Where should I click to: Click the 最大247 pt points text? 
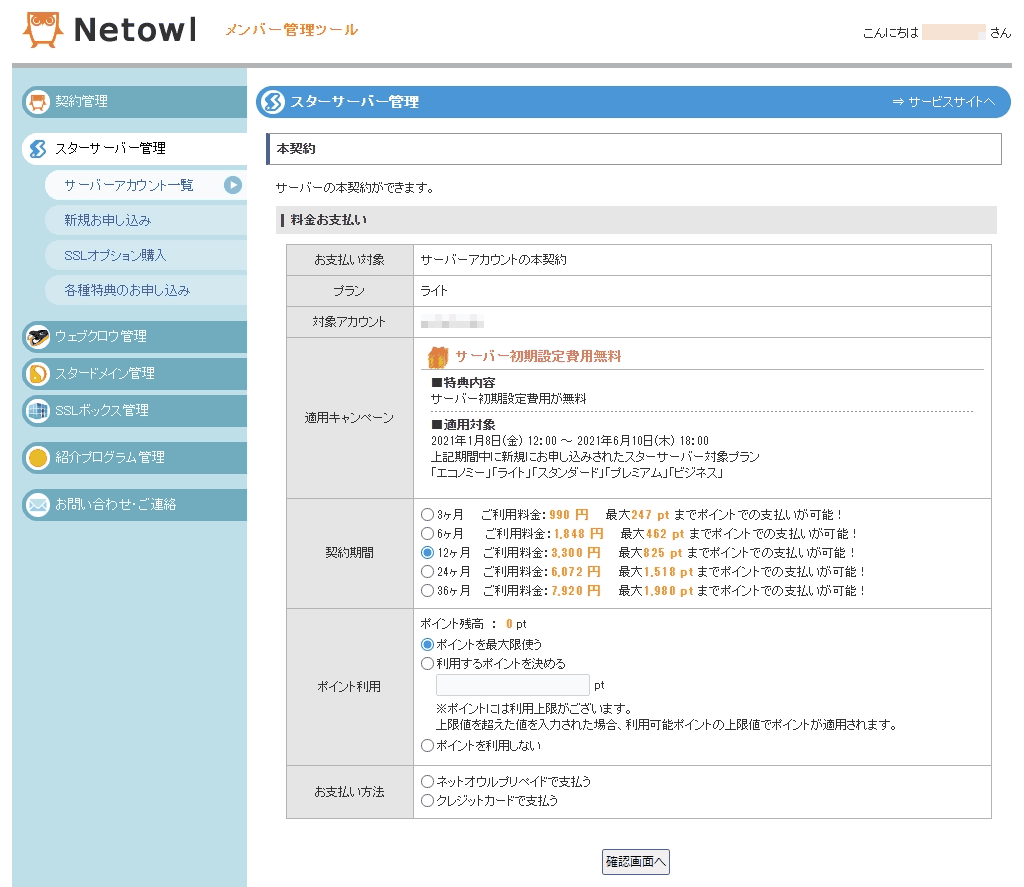pos(637,515)
